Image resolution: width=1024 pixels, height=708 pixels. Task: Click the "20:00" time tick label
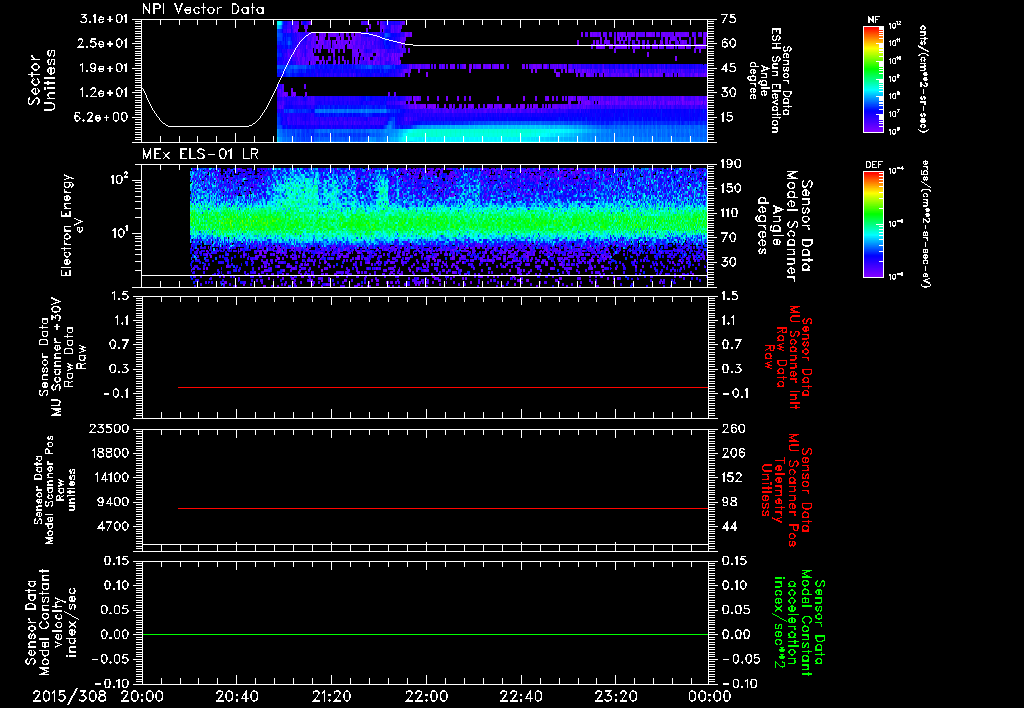click(x=142, y=696)
